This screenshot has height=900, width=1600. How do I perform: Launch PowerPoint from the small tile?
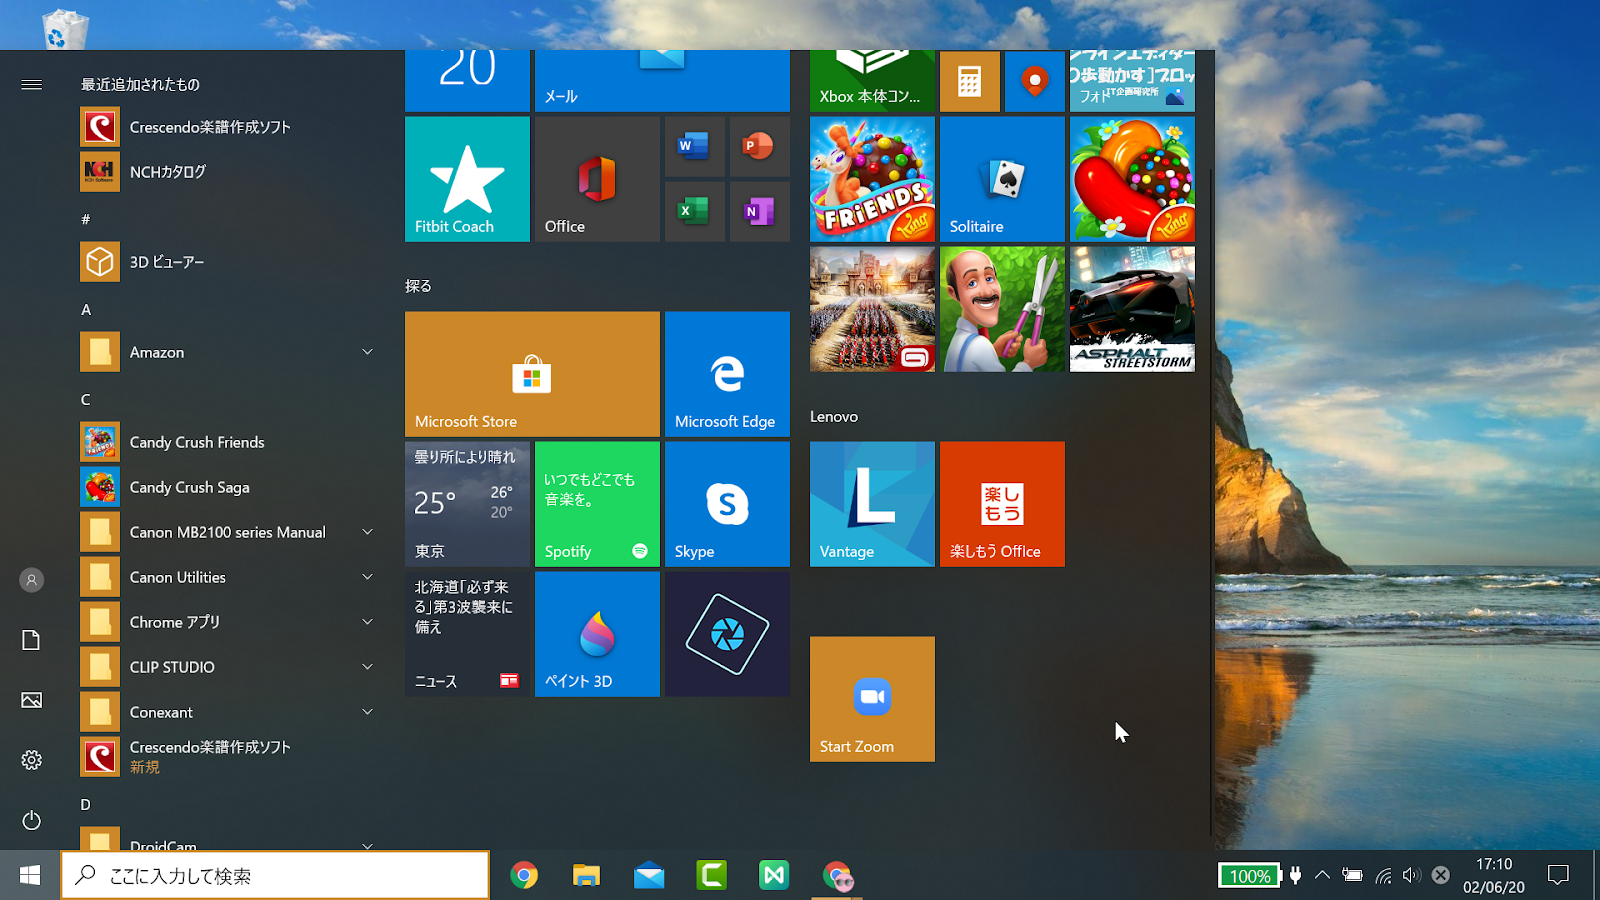click(759, 147)
